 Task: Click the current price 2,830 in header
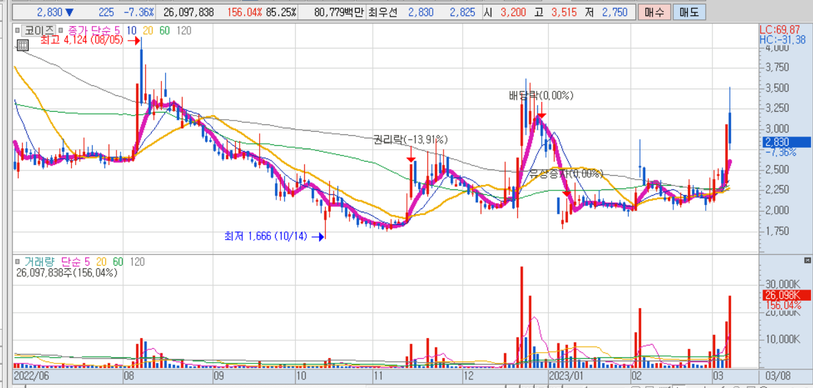pyautogui.click(x=50, y=12)
